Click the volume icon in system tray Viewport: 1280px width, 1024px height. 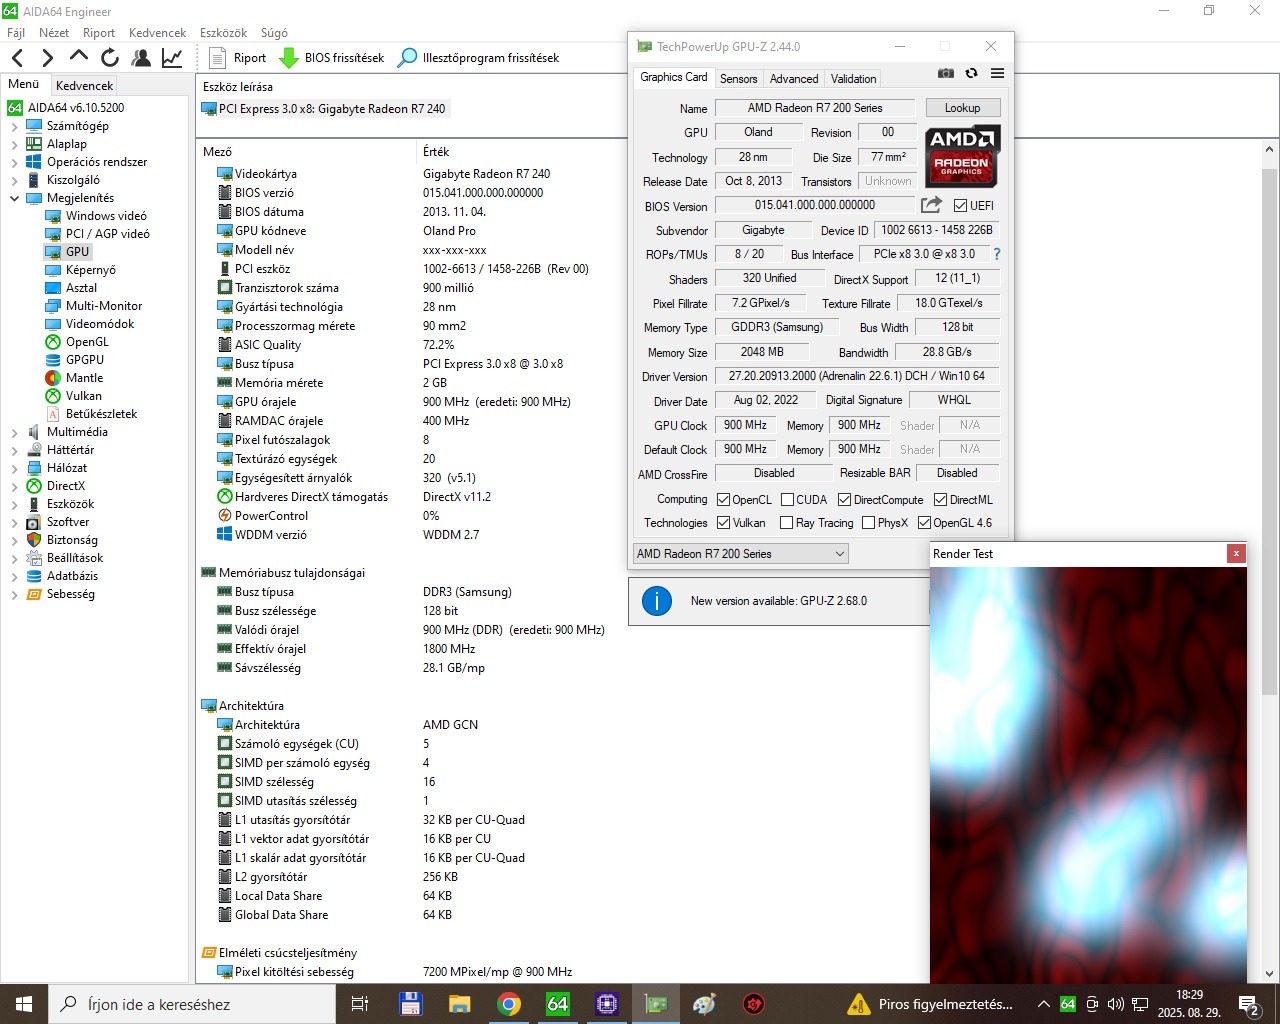click(x=1116, y=1004)
